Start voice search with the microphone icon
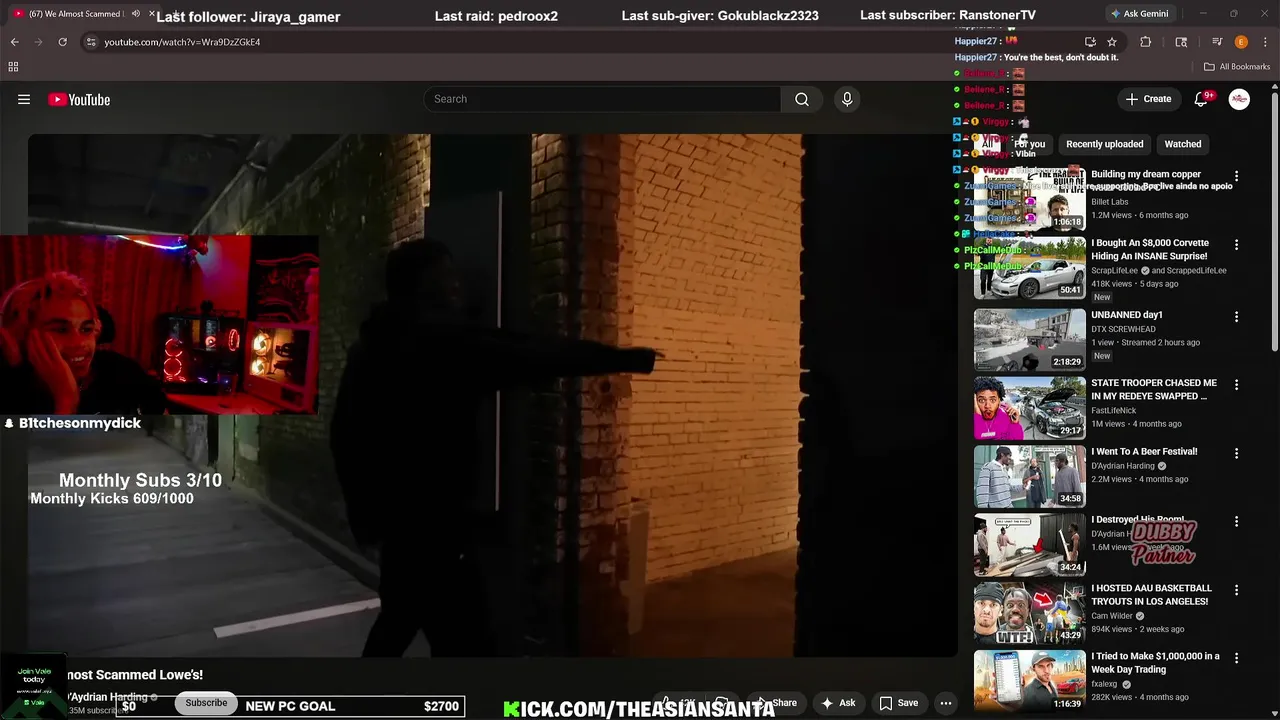The width and height of the screenshot is (1280, 720). 847,99
